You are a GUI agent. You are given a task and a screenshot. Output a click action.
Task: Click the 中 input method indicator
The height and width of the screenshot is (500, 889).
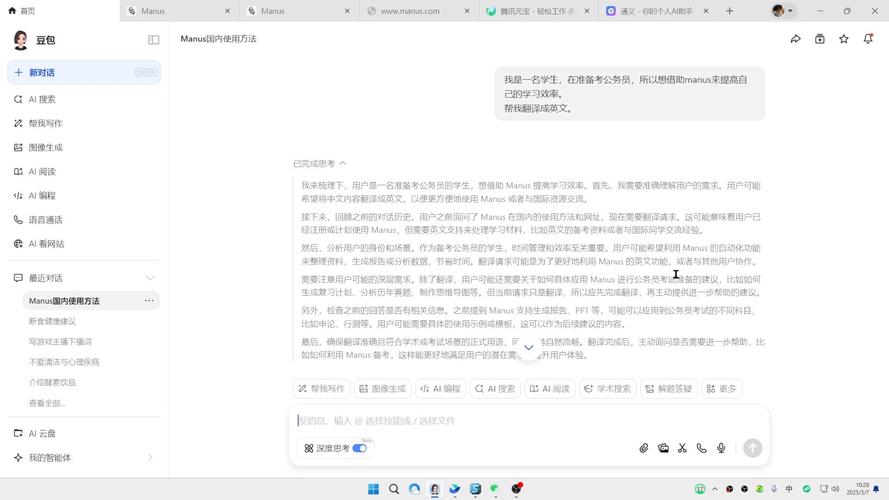coord(789,489)
